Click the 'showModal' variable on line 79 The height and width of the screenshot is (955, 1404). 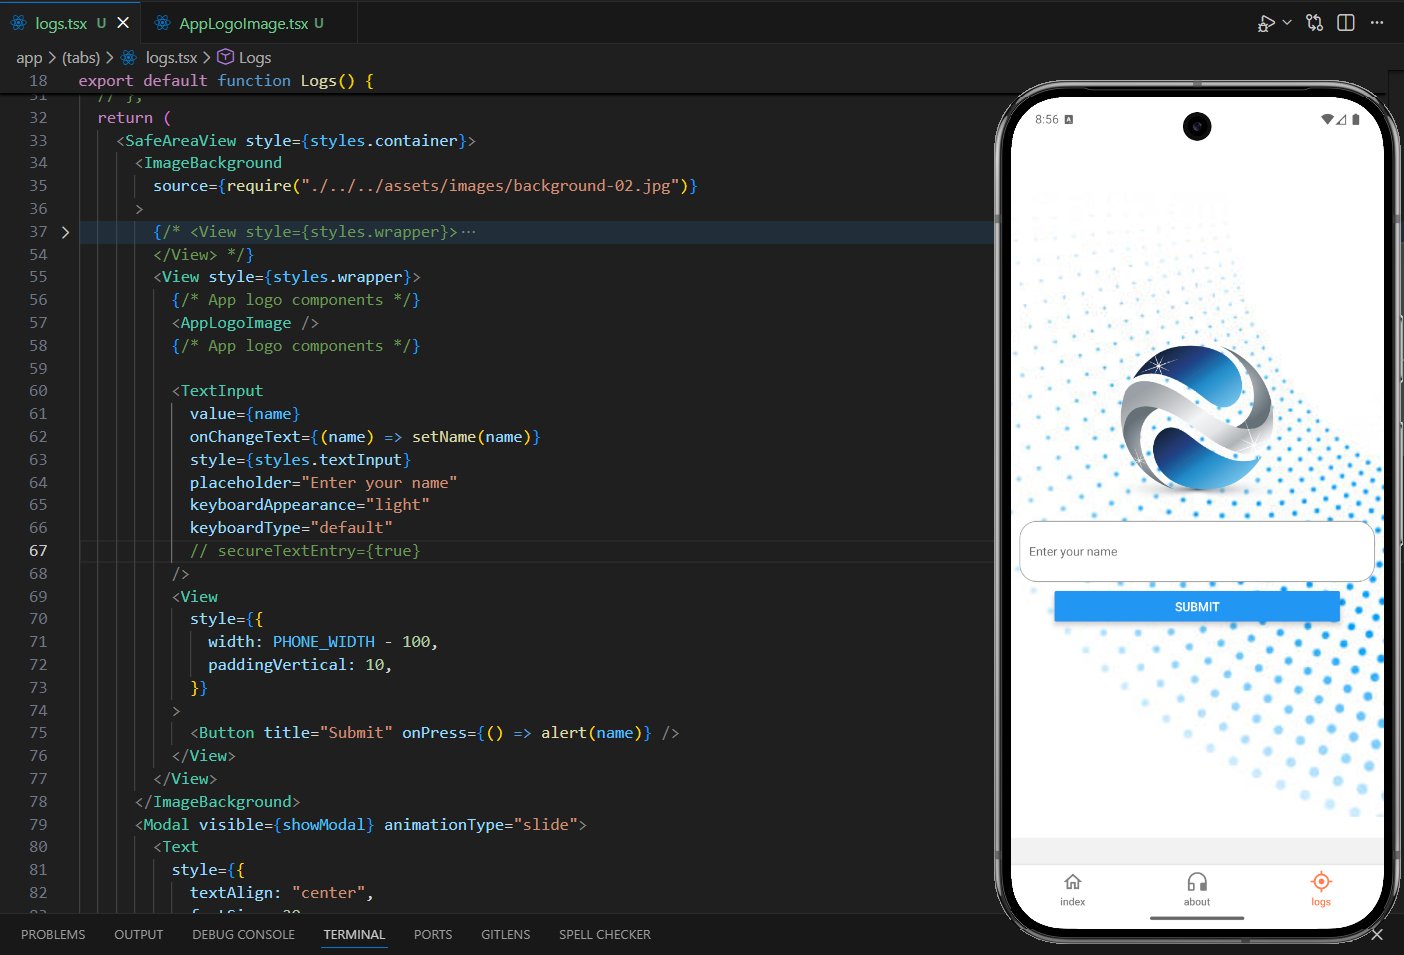click(x=323, y=825)
